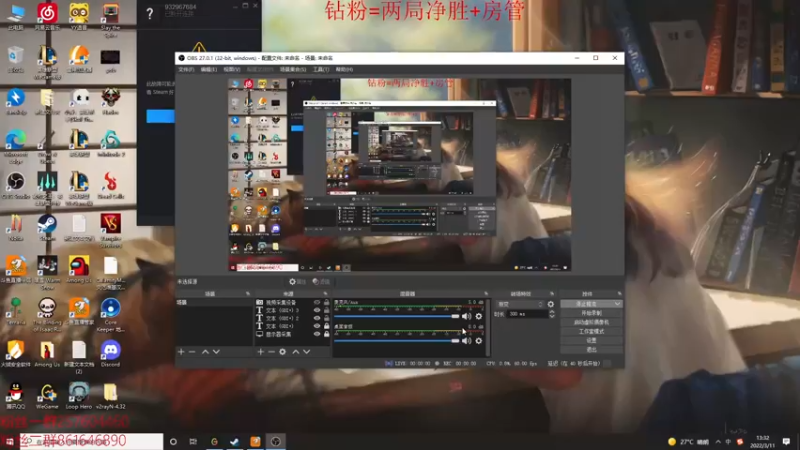
Task: Click 工作室模式 studio mode button
Action: 591,332
